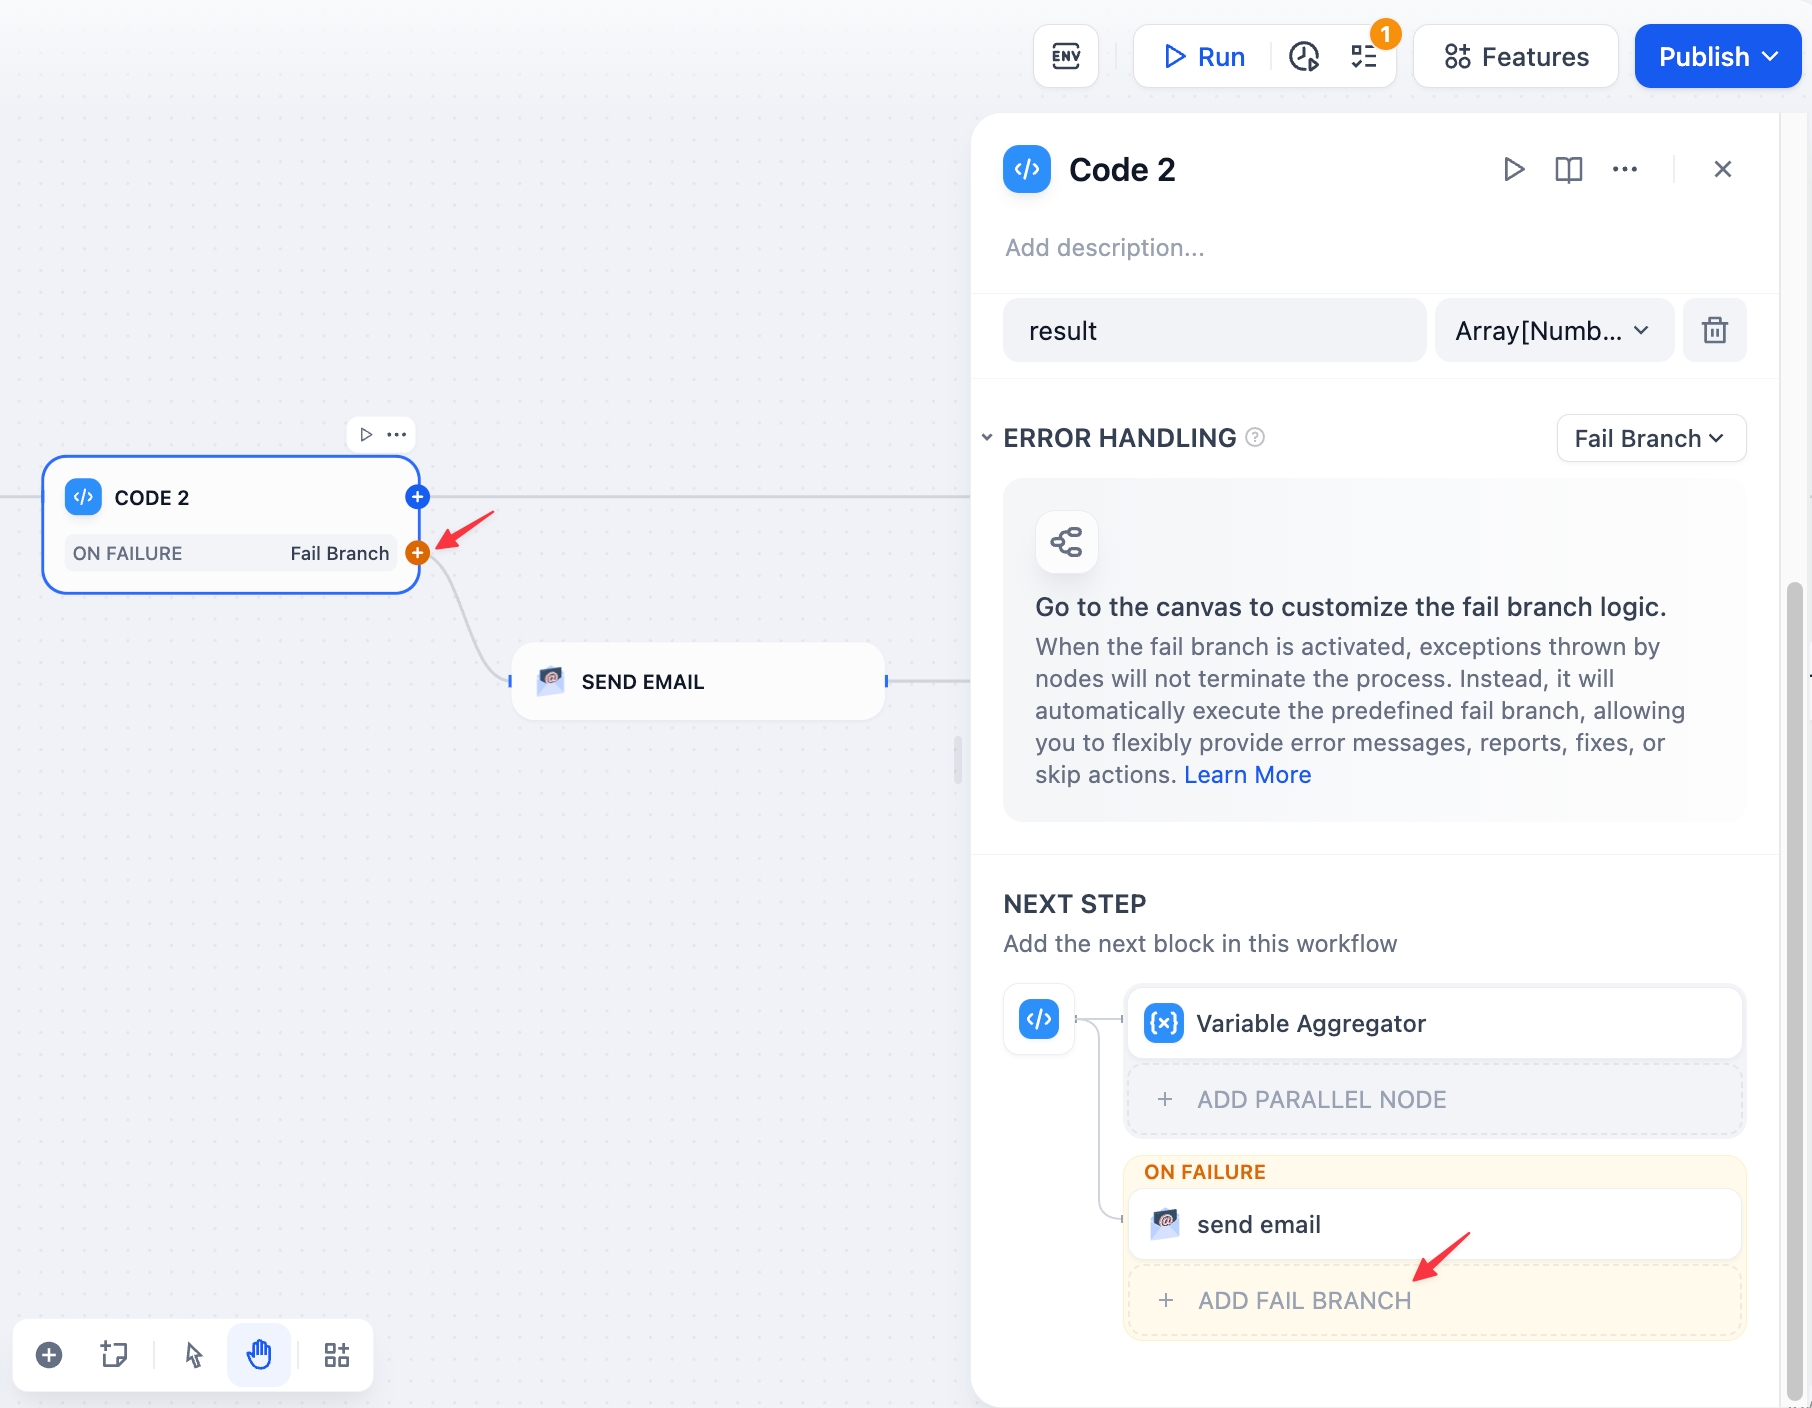Click the Learn More link
This screenshot has width=1812, height=1408.
tap(1247, 775)
